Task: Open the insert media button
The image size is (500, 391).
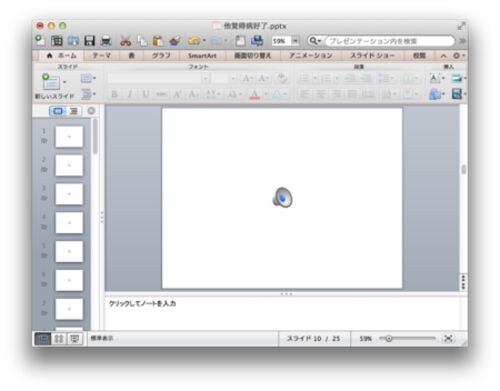Action: tap(458, 94)
